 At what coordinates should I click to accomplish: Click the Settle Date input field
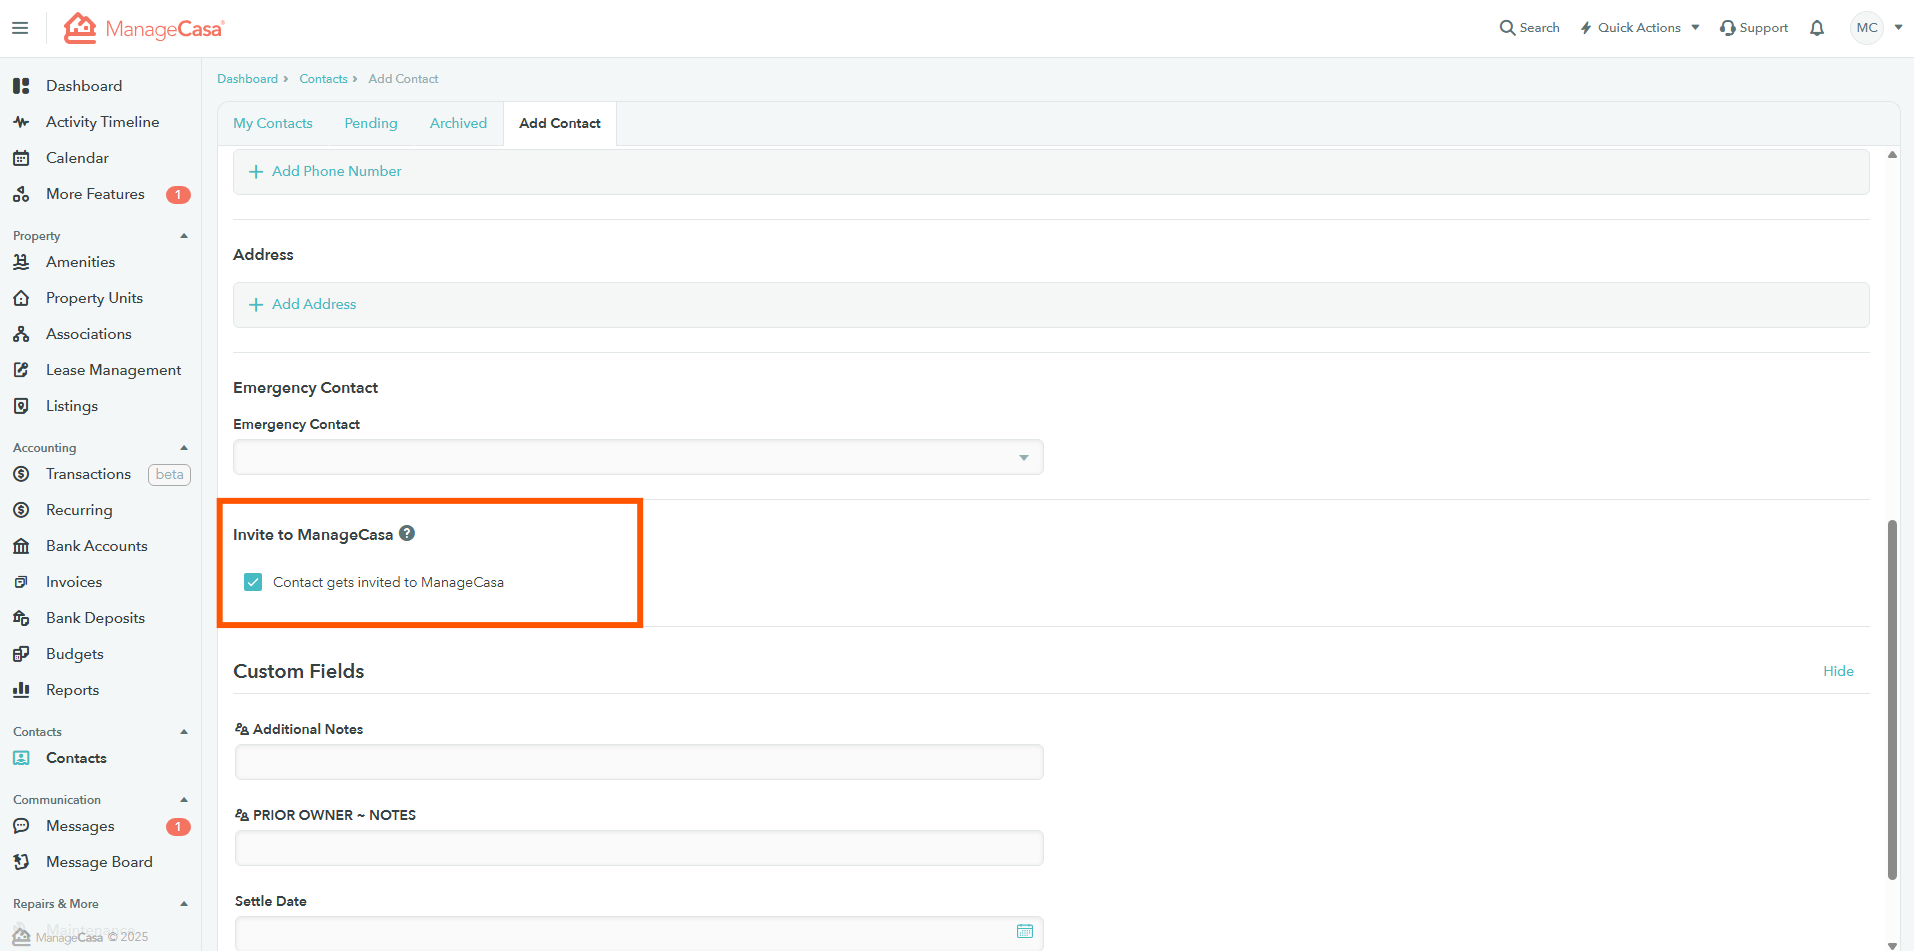[639, 933]
